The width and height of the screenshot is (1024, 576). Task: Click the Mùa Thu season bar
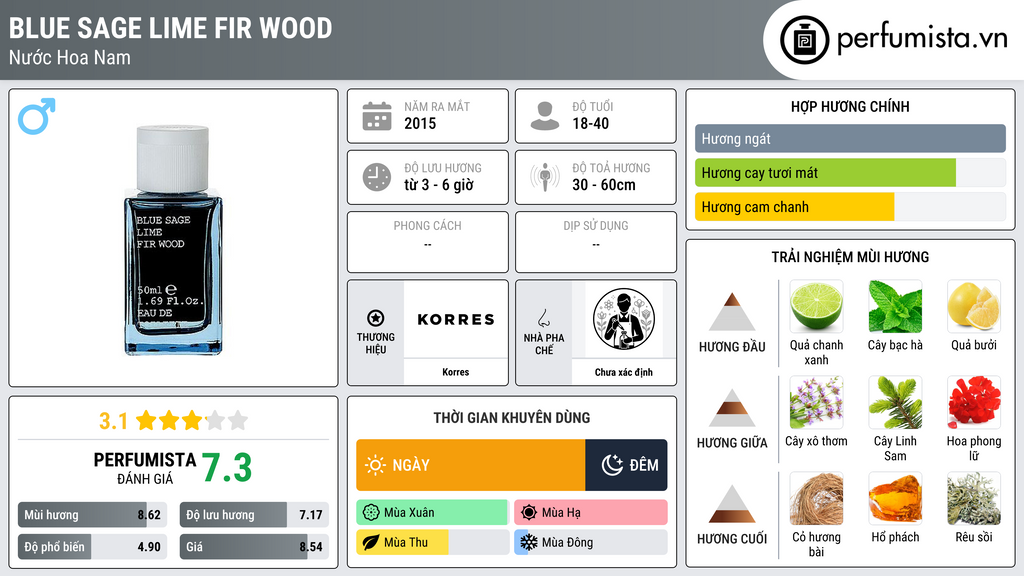(432, 542)
